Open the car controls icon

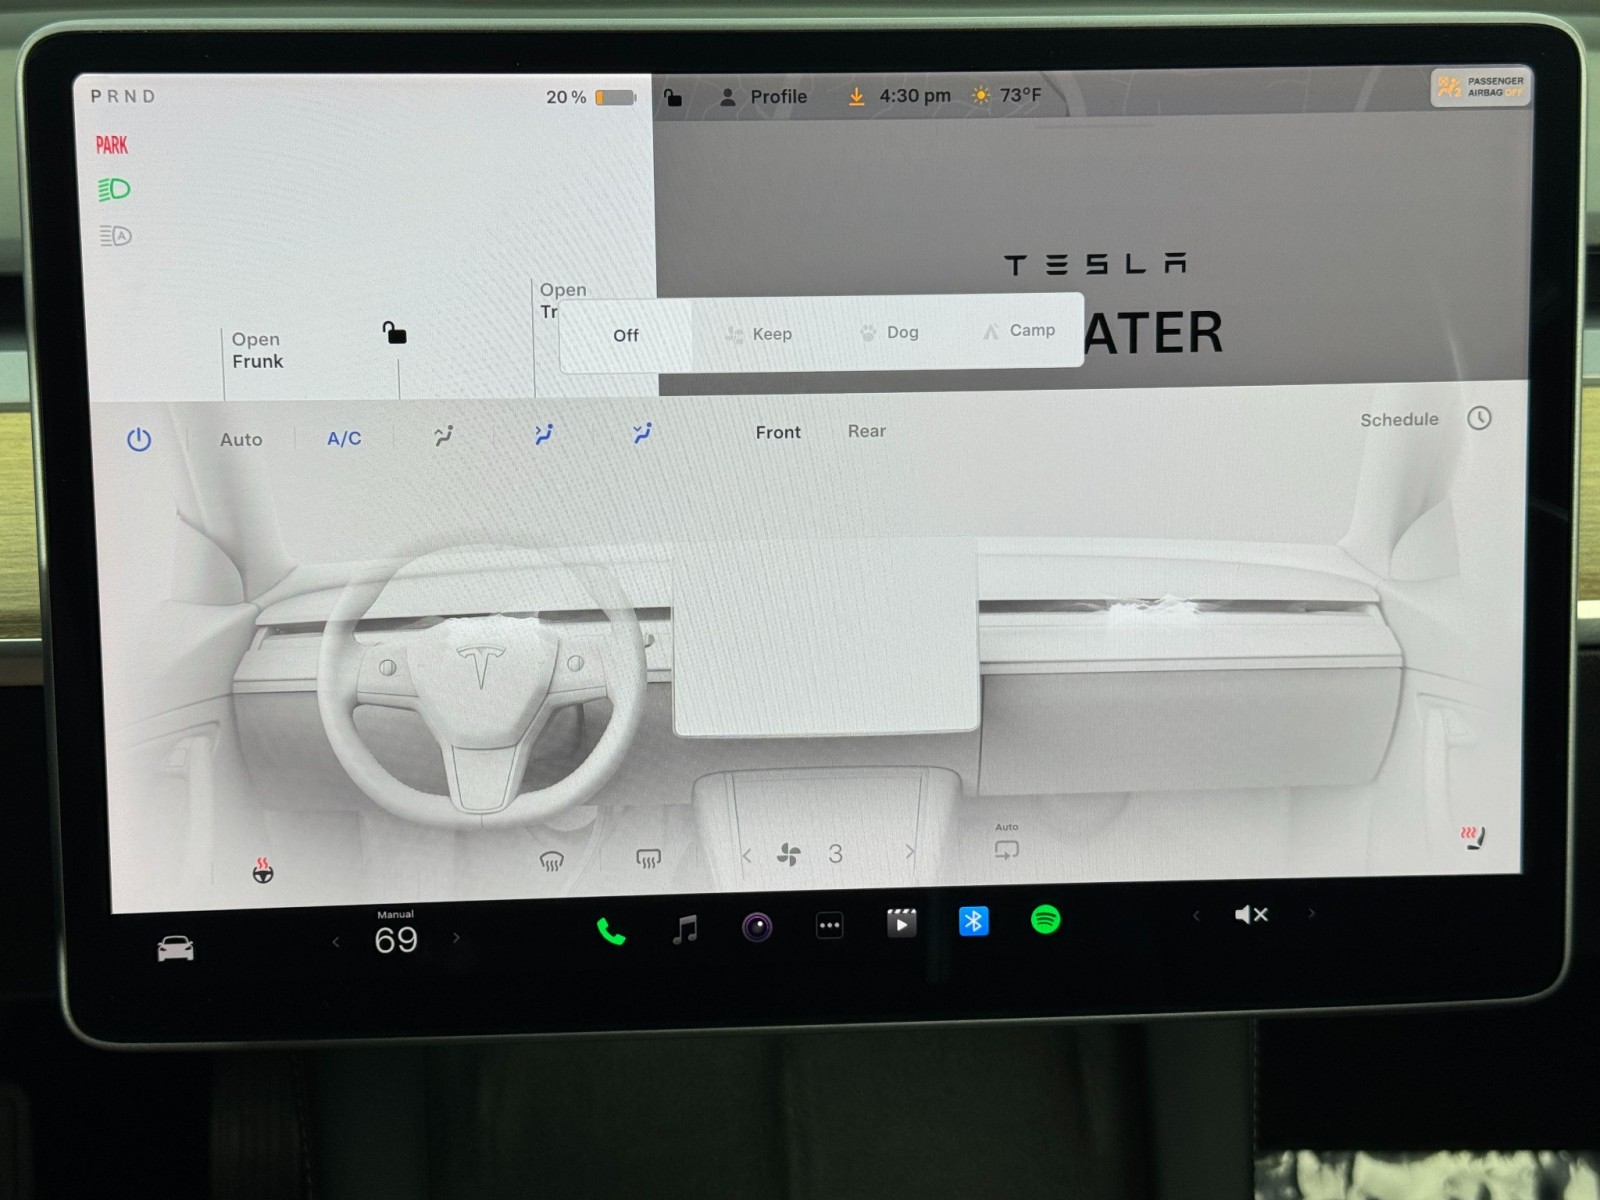tap(176, 948)
